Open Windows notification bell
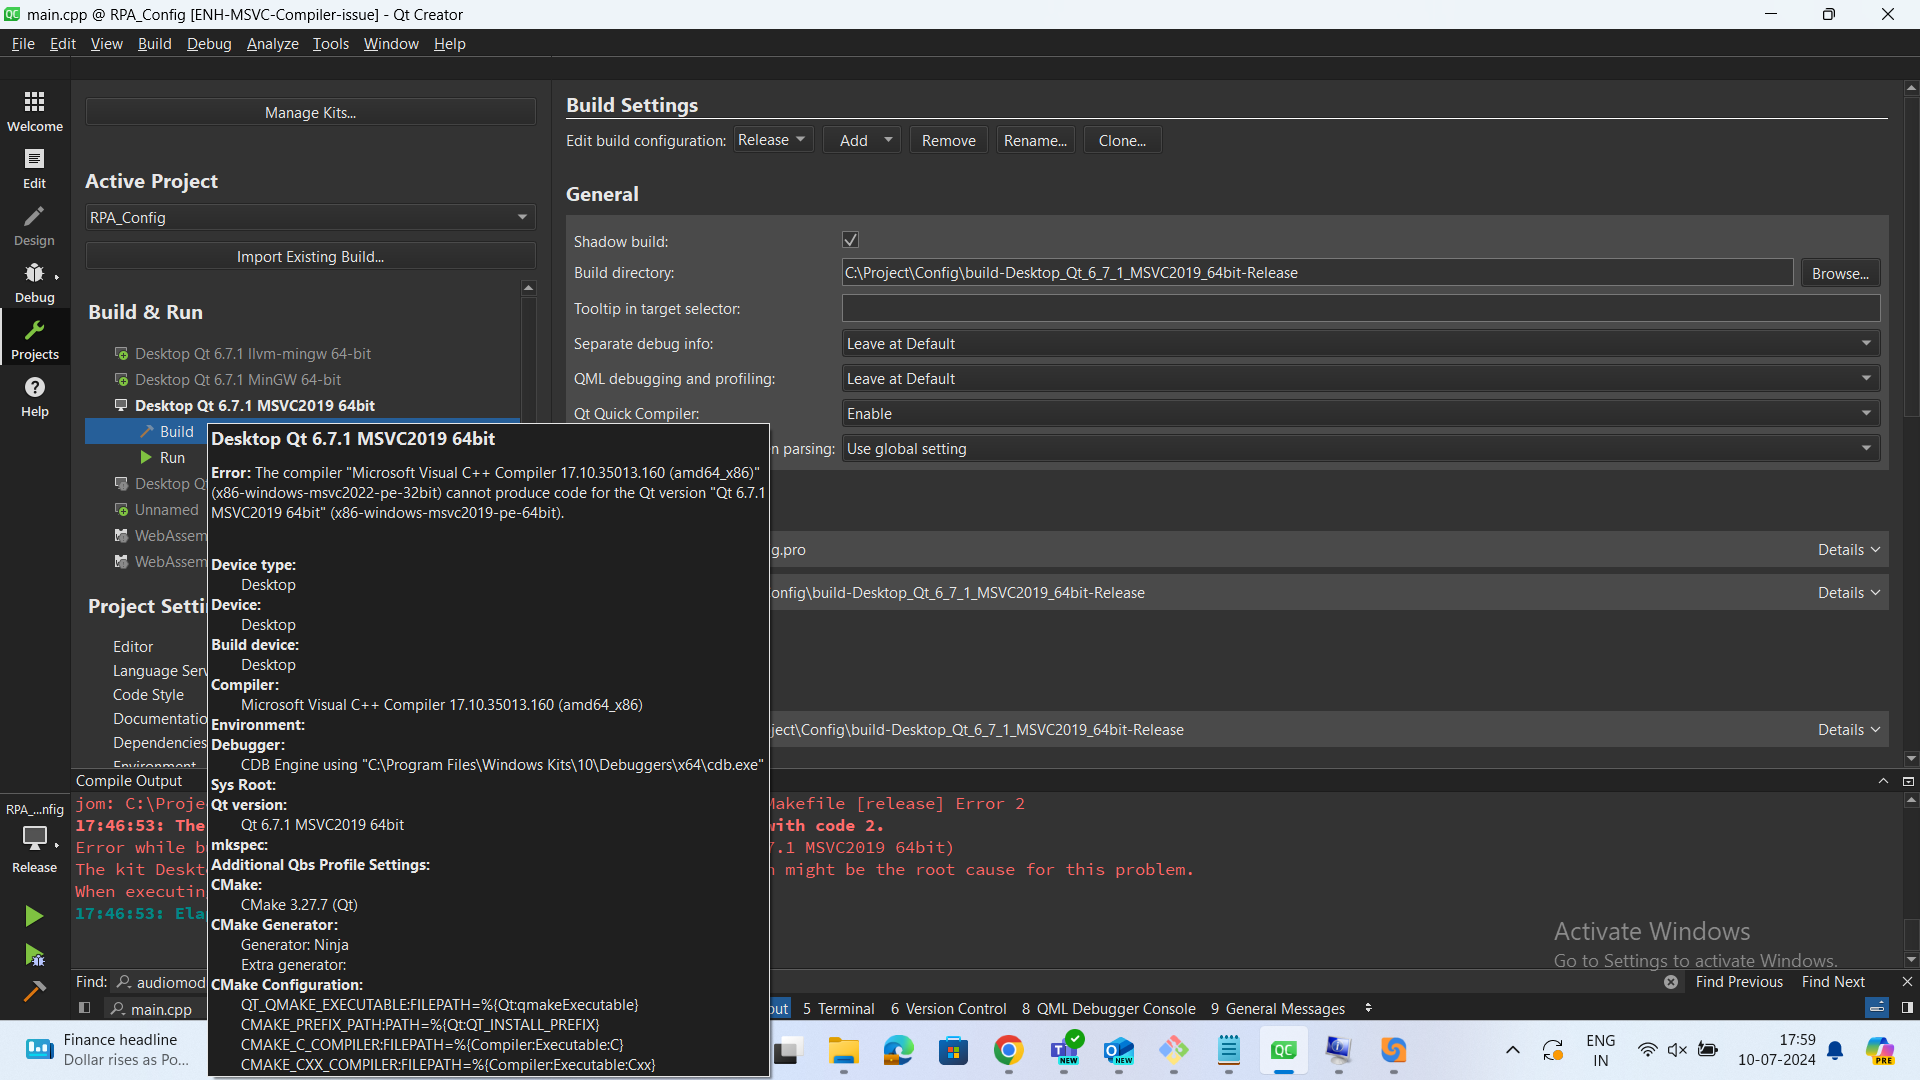Viewport: 1920px width, 1080px height. pos(1835,1050)
